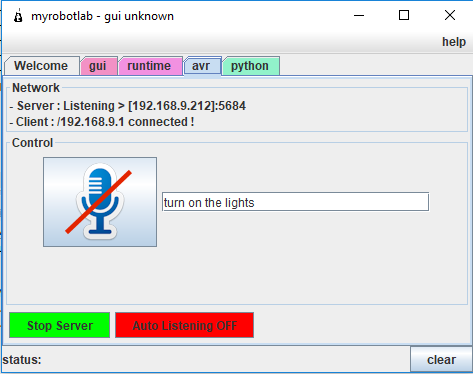Click the green Stop Server button
Image resolution: width=473 pixels, height=374 pixels.
(x=60, y=325)
